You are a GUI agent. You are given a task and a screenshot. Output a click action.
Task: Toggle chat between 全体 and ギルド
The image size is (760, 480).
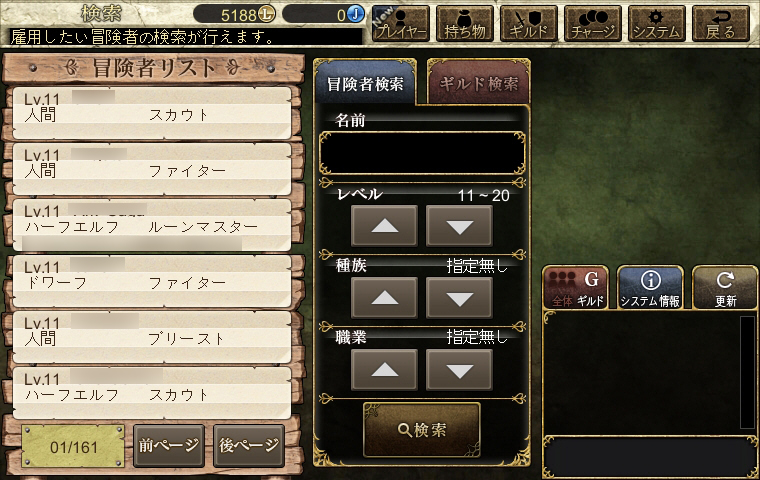[x=575, y=288]
